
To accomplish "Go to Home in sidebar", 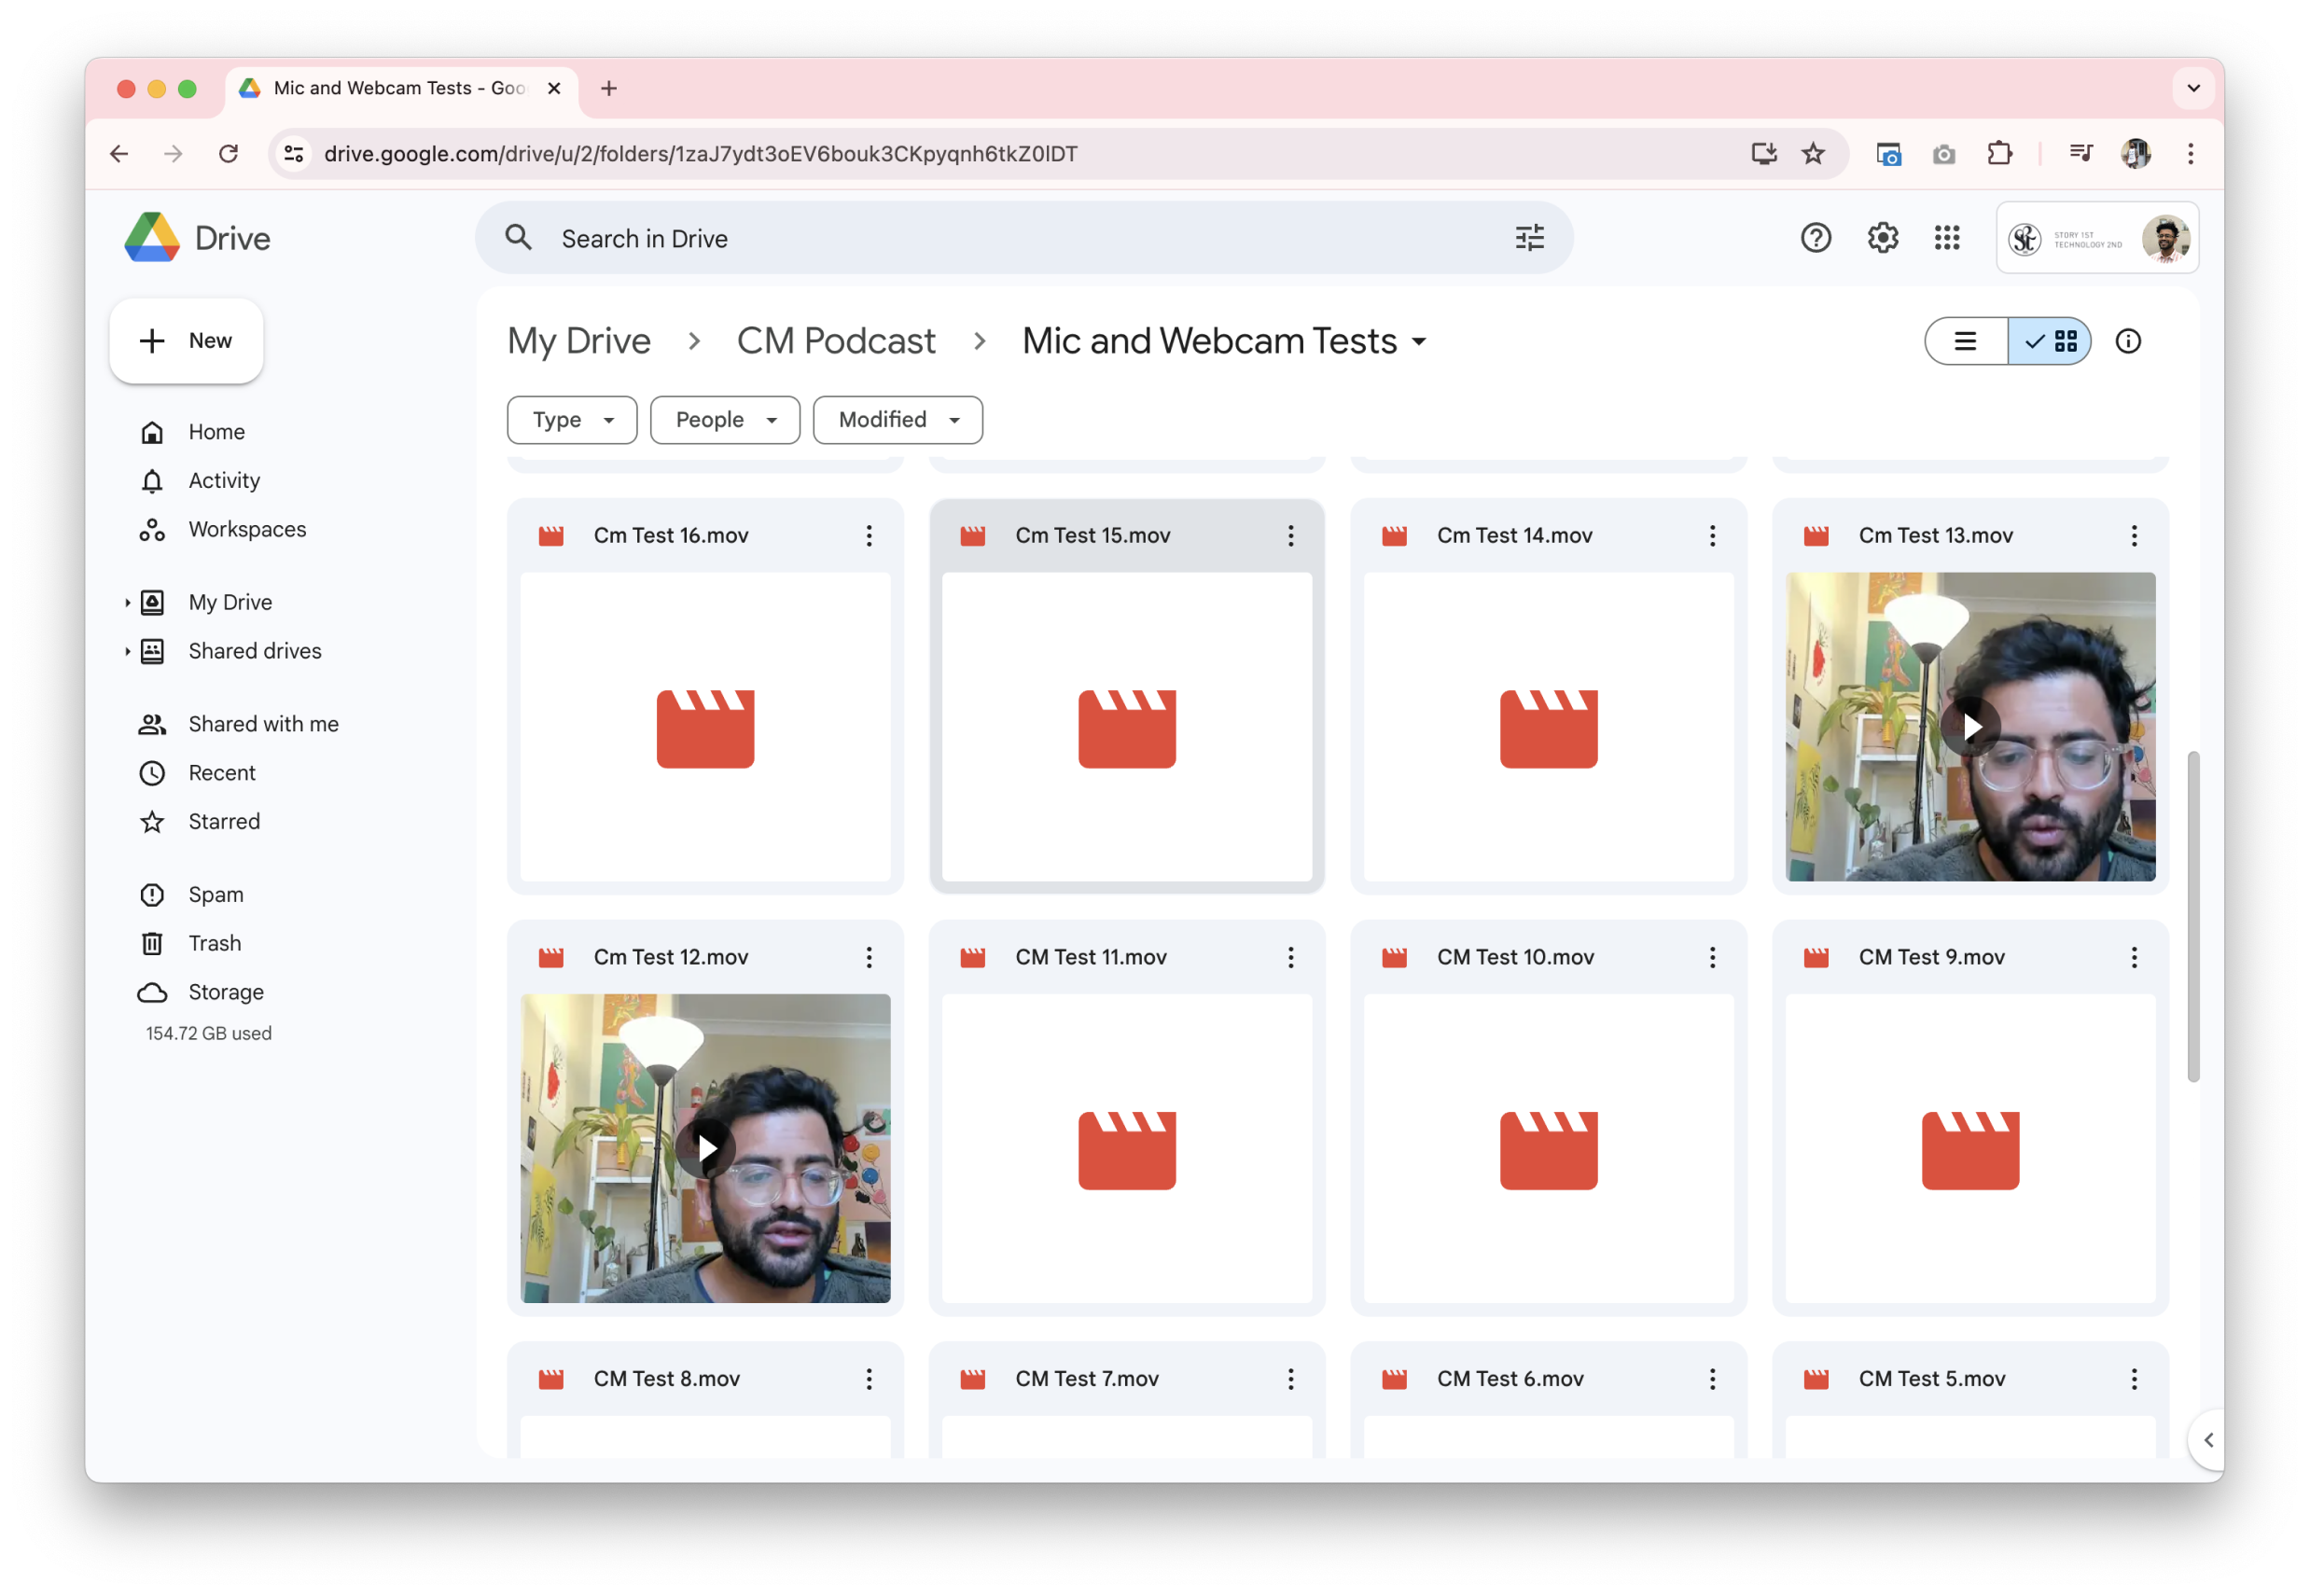I will (216, 432).
